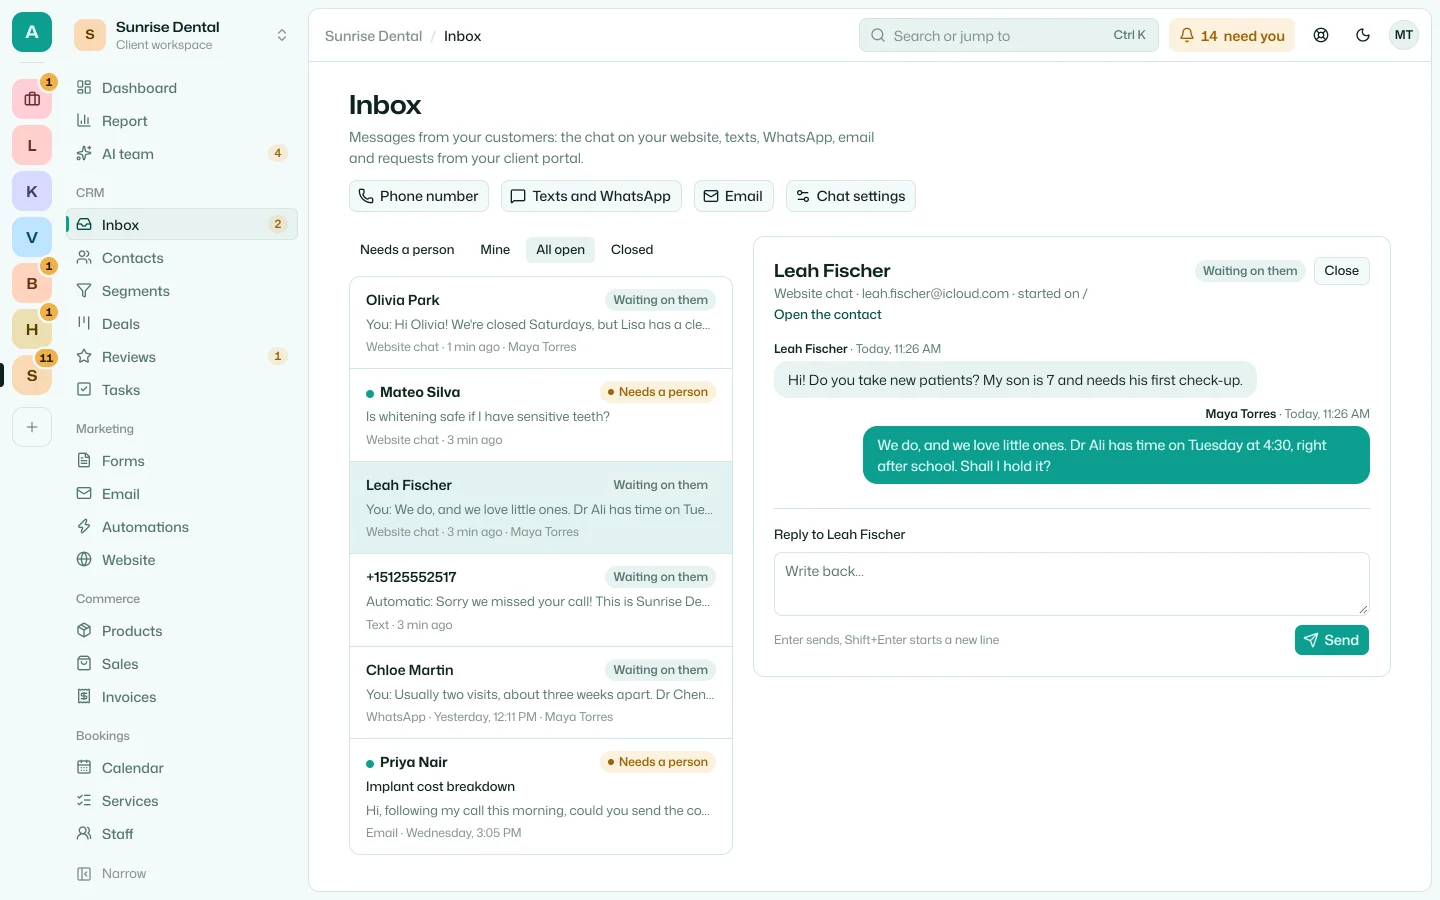The width and height of the screenshot is (1440, 900).
Task: Open Olivia Park's conversation
Action: (541, 323)
